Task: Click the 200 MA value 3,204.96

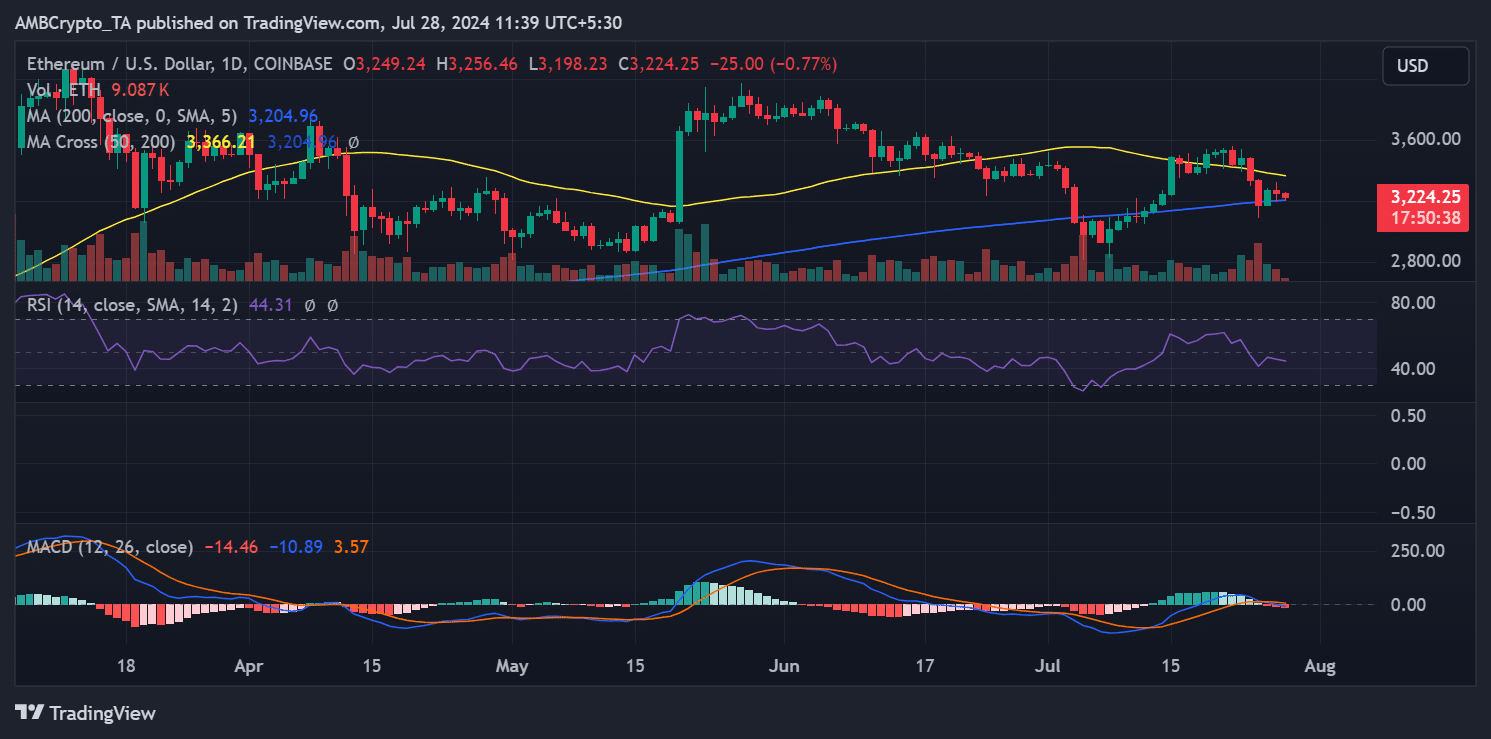Action: point(283,116)
